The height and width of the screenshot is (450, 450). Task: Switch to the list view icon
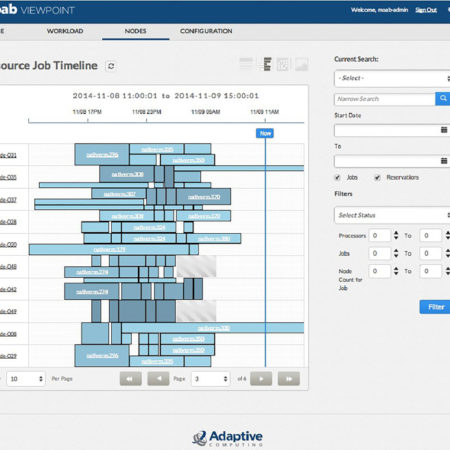(x=246, y=64)
